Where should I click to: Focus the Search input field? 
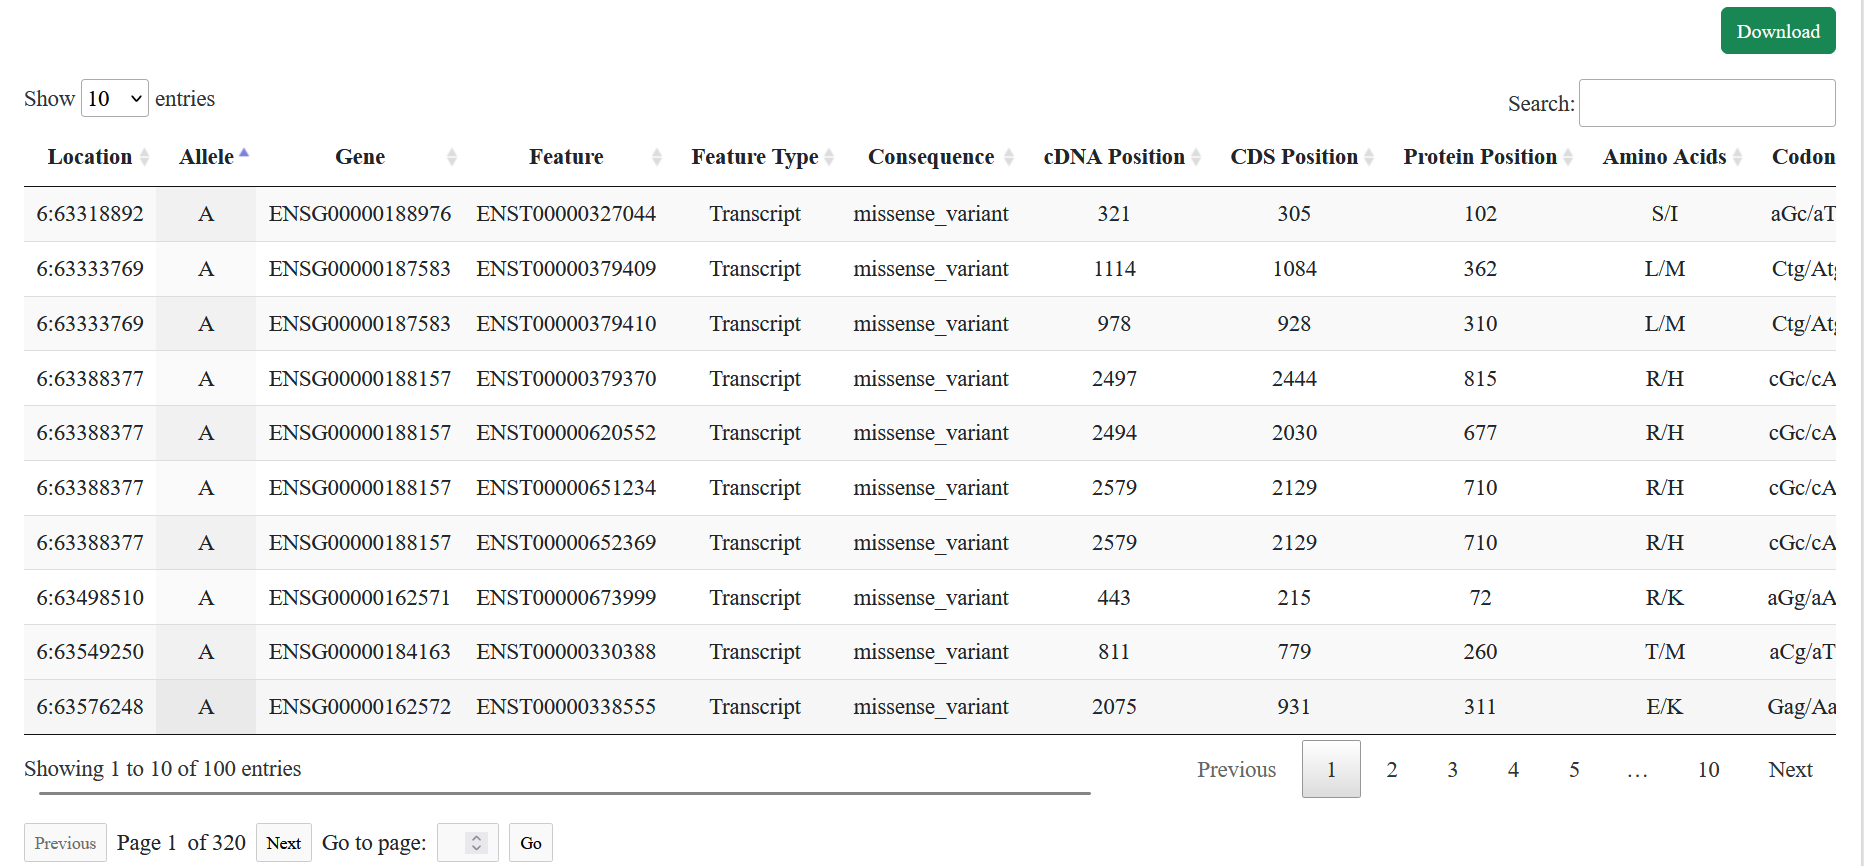(x=1707, y=103)
